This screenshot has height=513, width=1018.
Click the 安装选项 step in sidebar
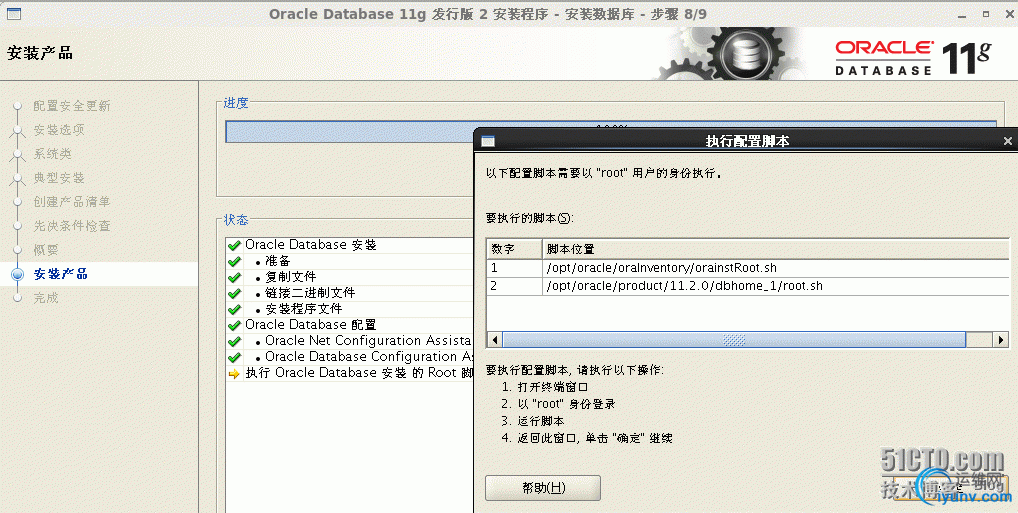[59, 130]
